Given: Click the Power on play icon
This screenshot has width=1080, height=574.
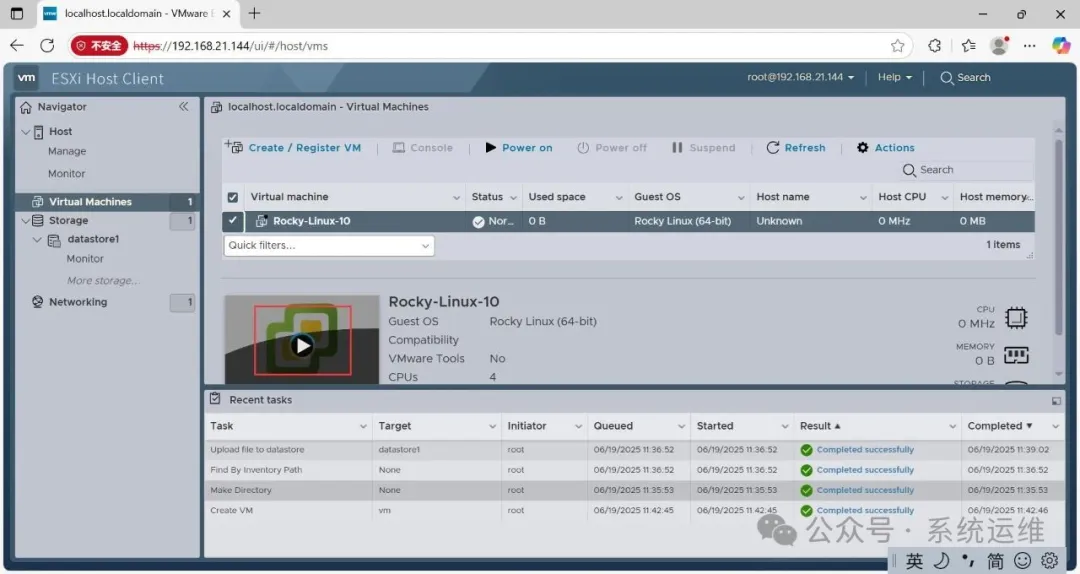Looking at the screenshot, I should [x=490, y=147].
